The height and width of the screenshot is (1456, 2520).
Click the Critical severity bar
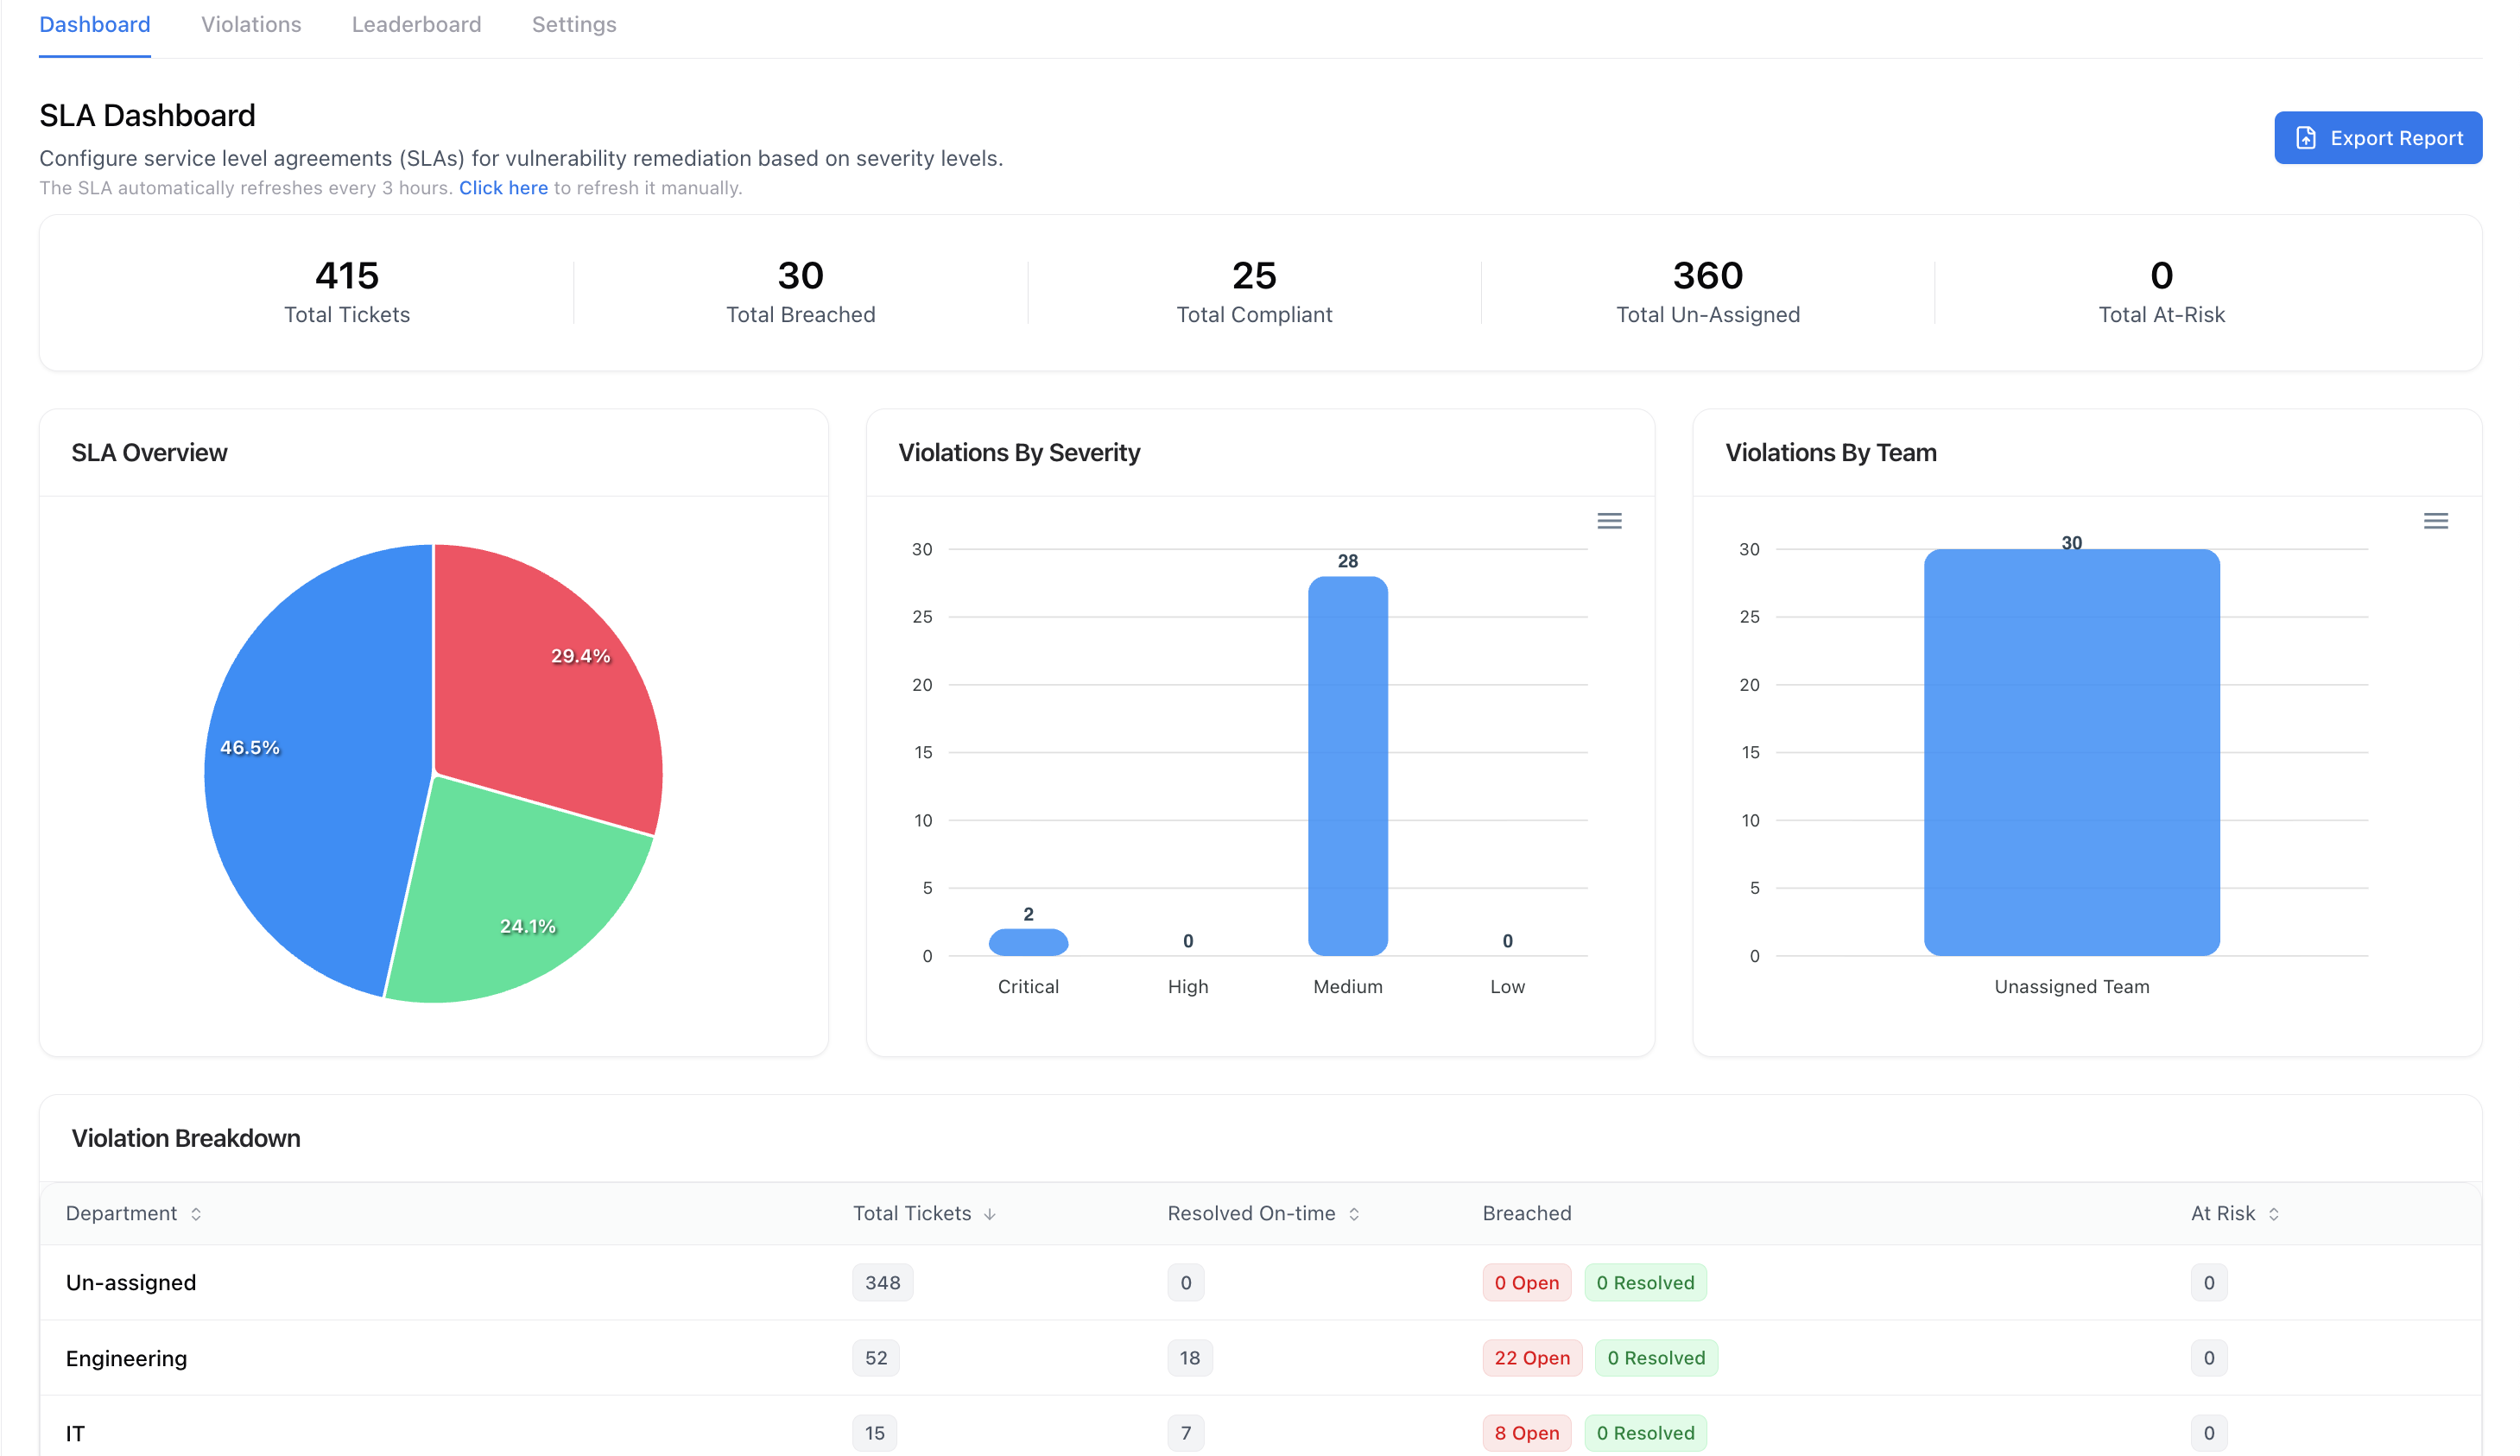(x=1028, y=942)
